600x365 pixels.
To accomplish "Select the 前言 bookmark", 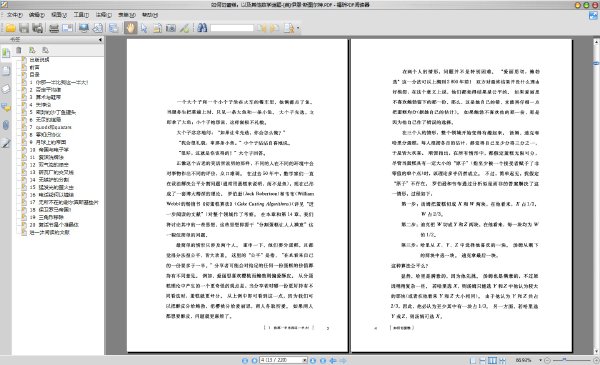I will 34,67.
